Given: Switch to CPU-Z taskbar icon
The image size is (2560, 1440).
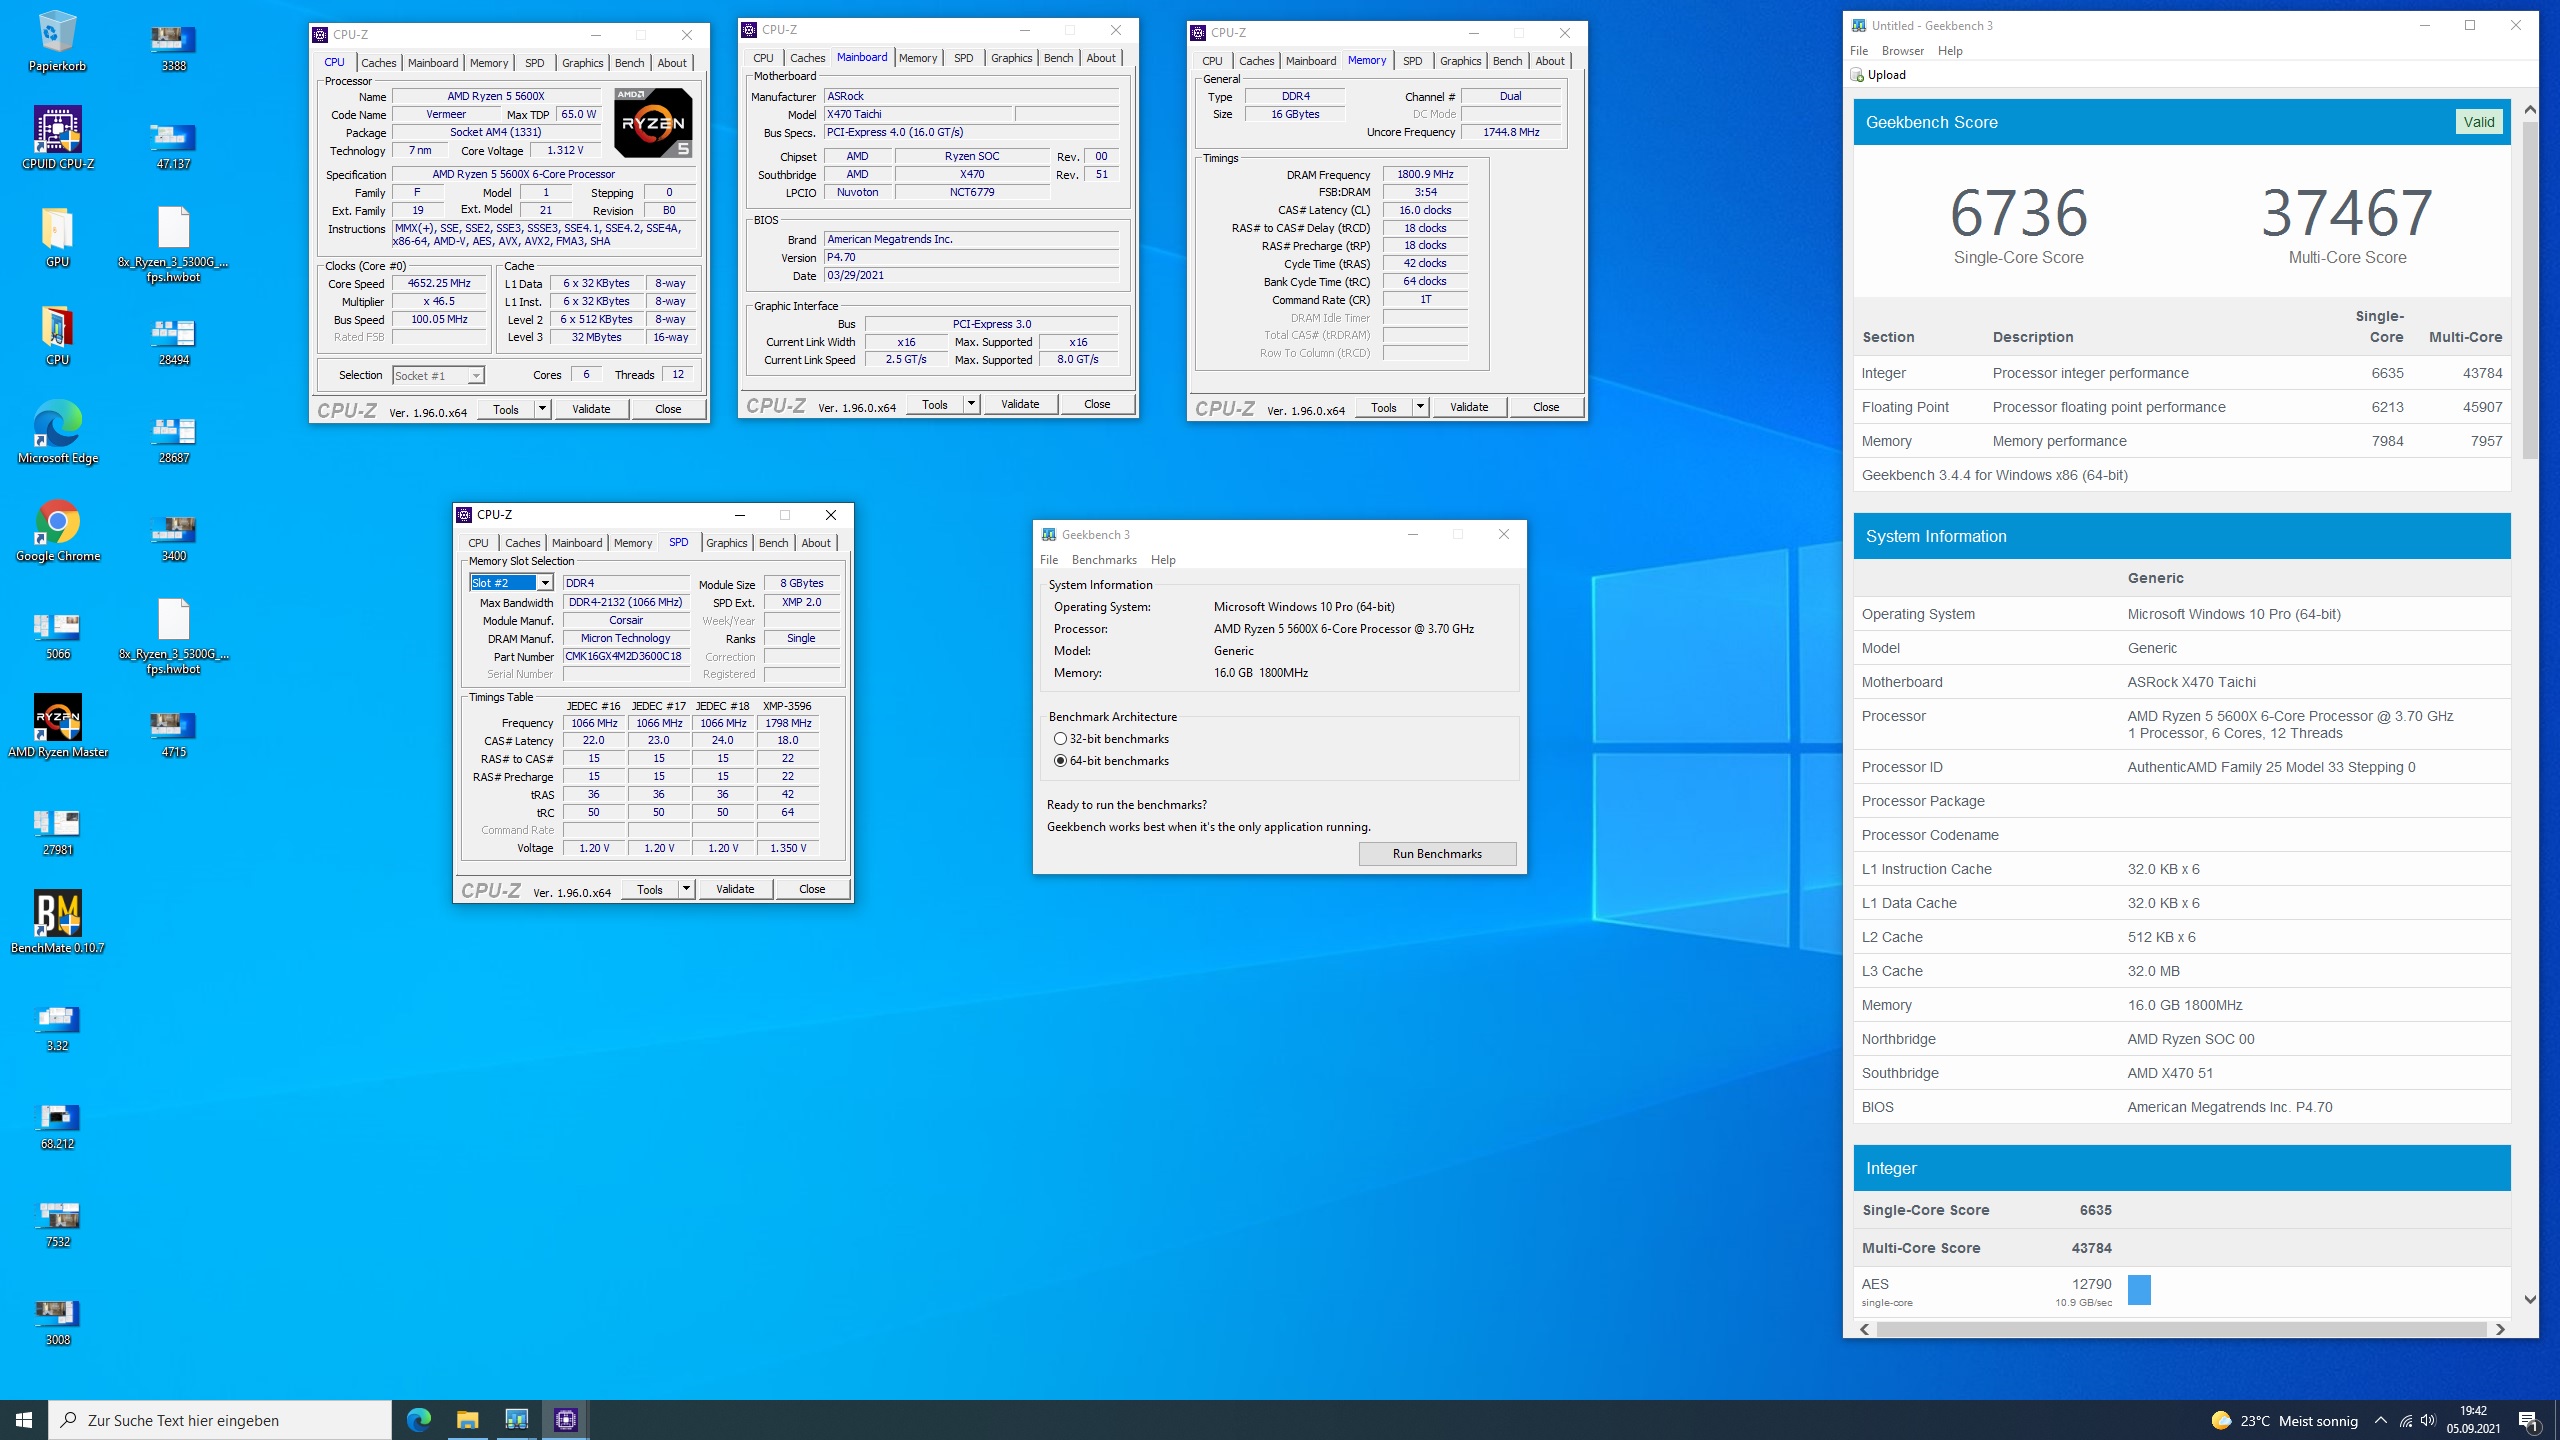Looking at the screenshot, I should tap(565, 1420).
